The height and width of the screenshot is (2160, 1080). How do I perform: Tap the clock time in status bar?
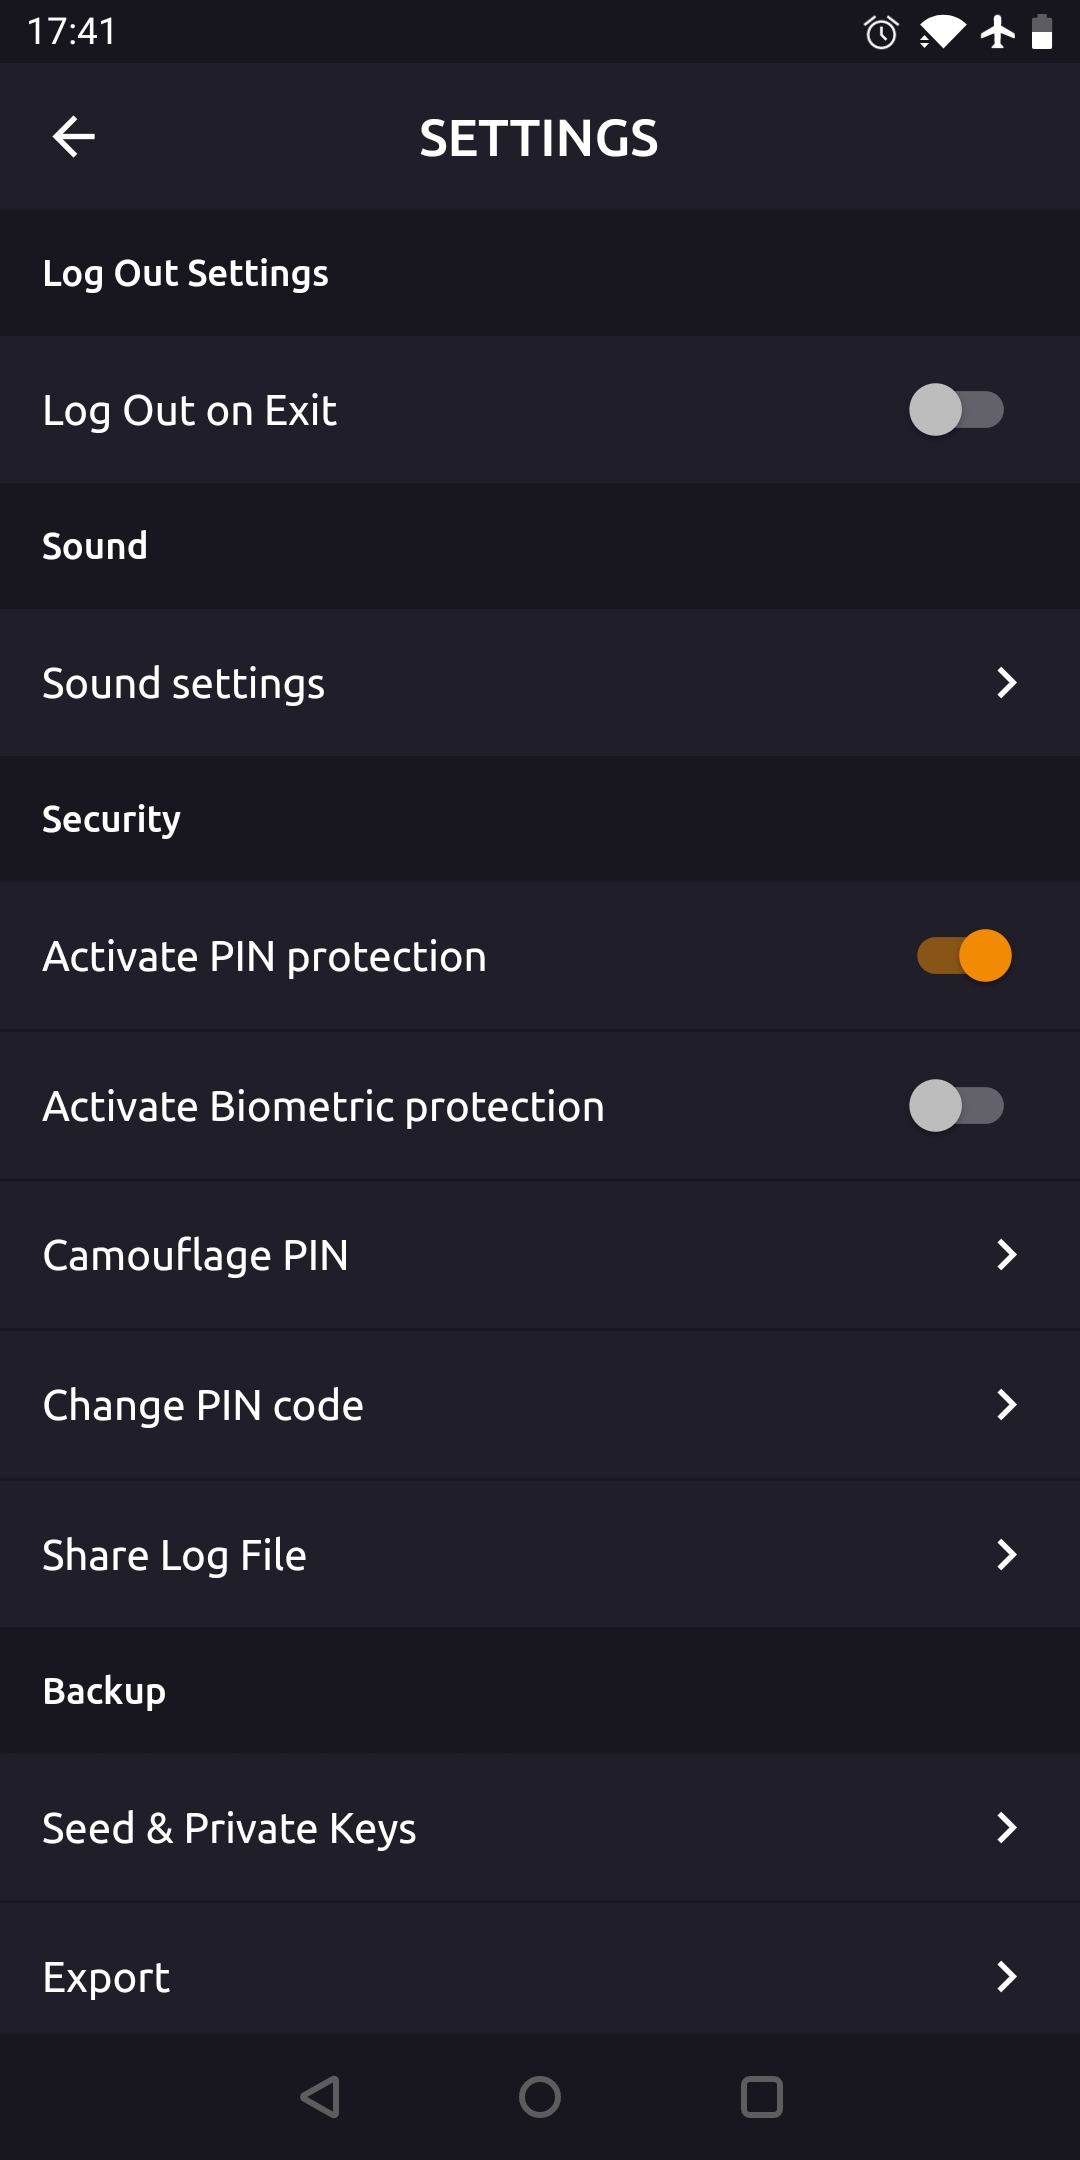[72, 32]
